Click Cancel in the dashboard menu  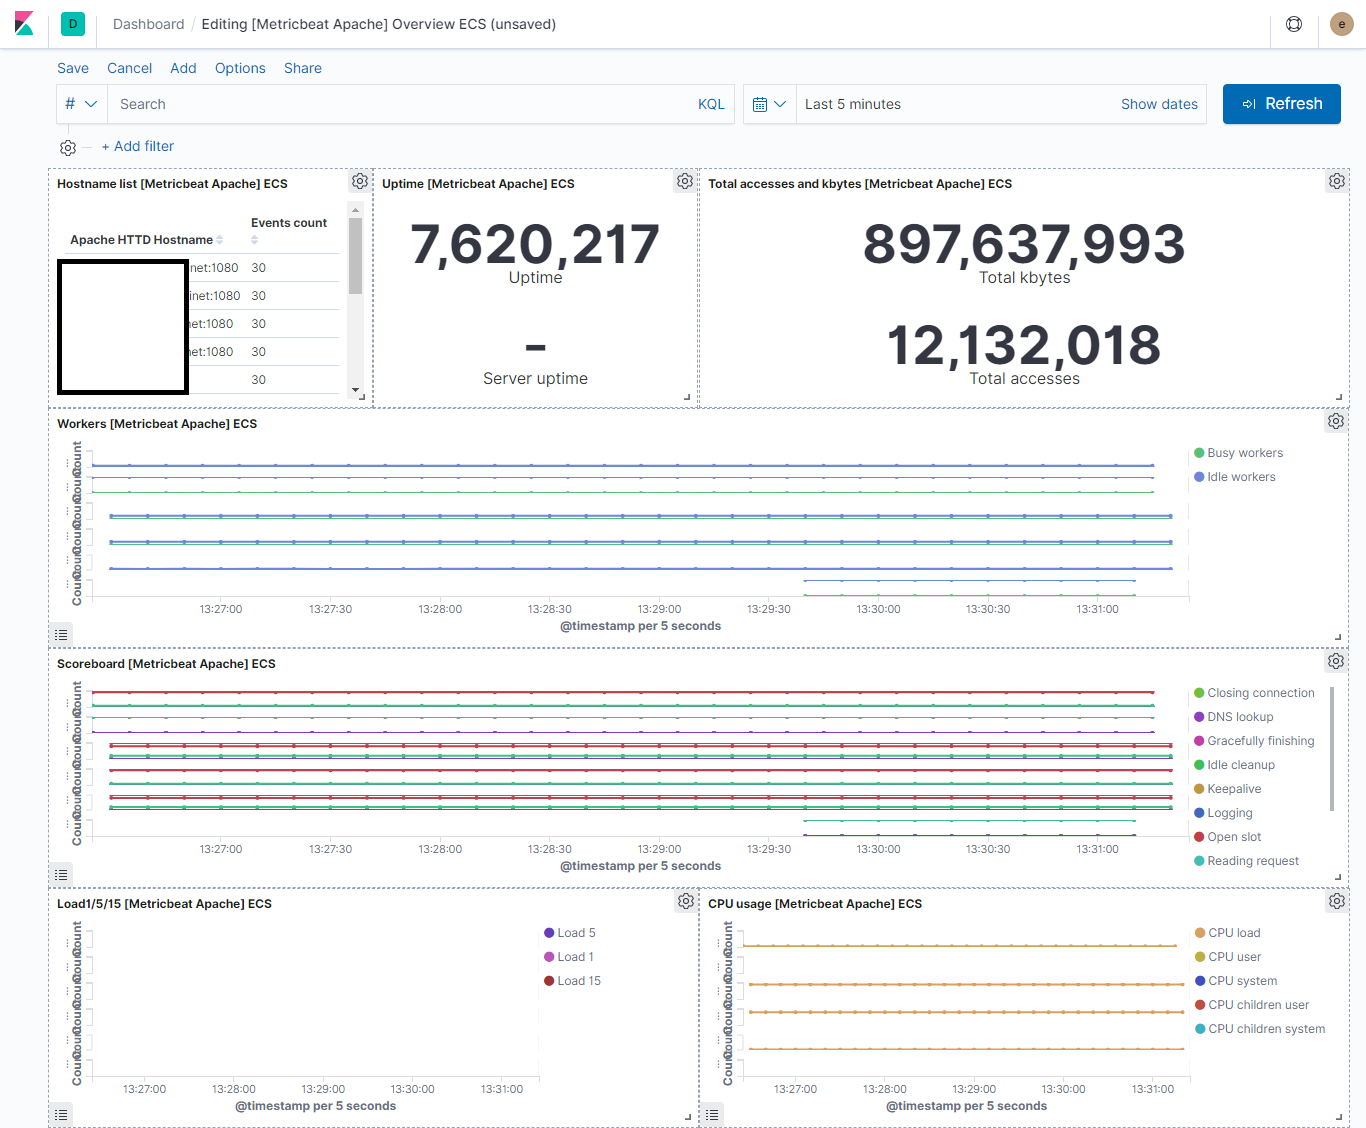pyautogui.click(x=130, y=68)
